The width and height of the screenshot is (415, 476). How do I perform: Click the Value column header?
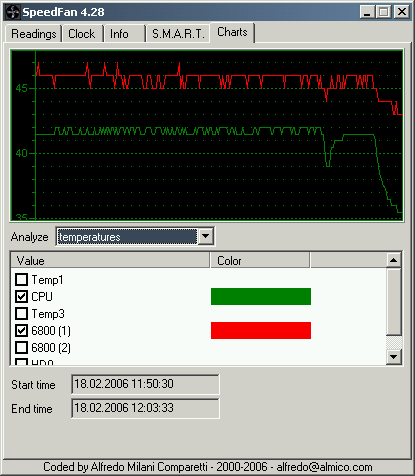coord(110,260)
